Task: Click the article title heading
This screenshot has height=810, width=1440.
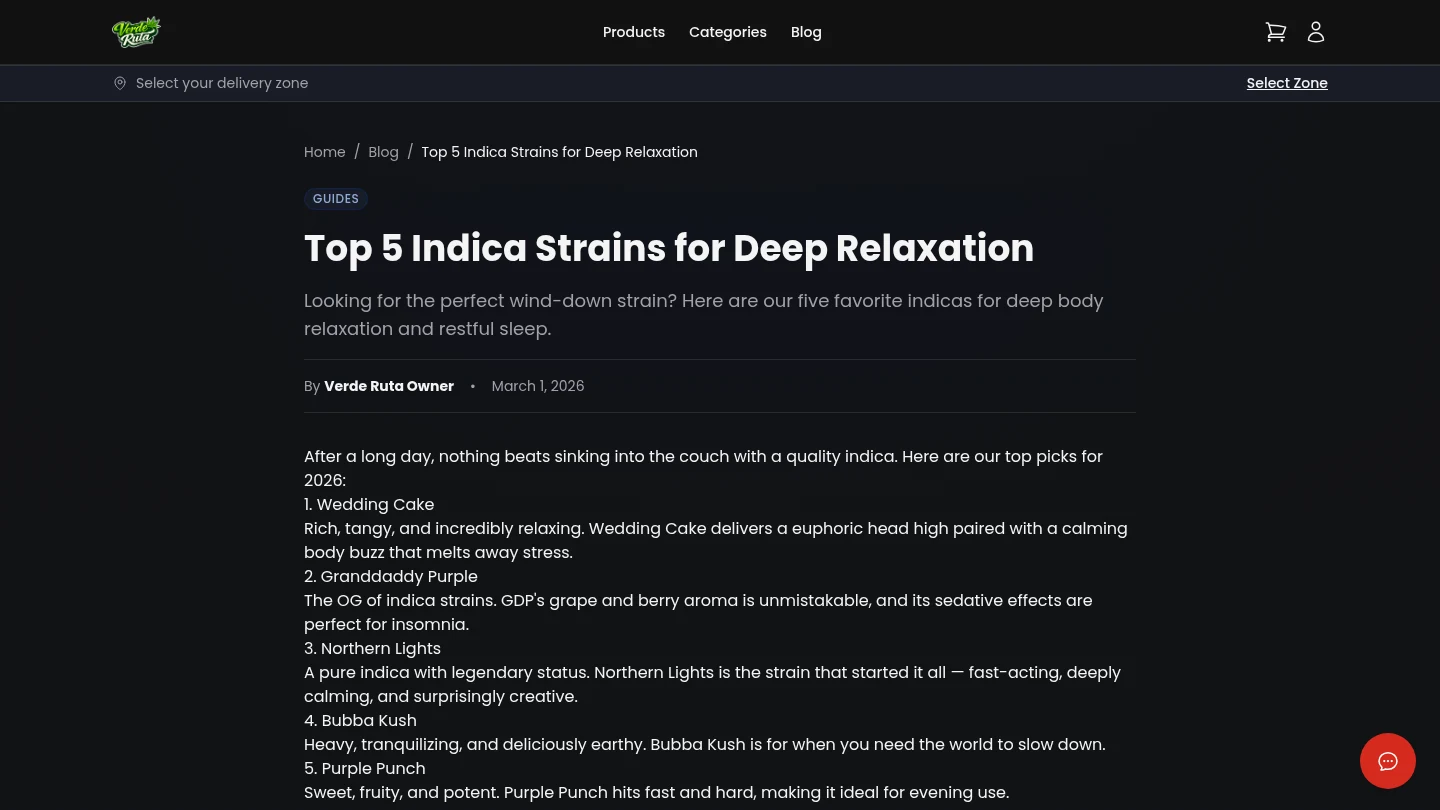Action: [x=669, y=248]
